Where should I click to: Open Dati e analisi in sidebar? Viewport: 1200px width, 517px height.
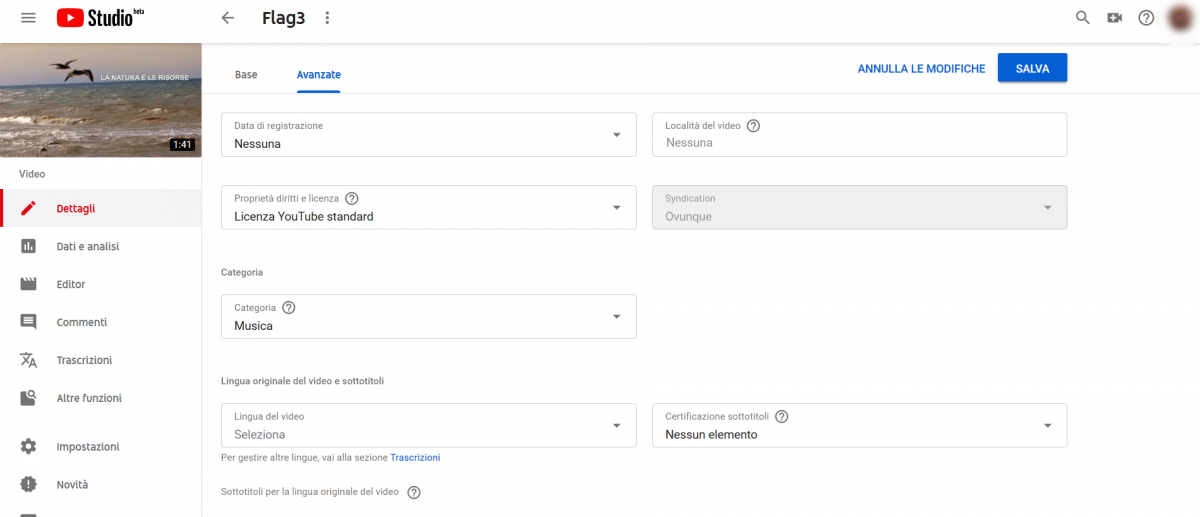(x=88, y=246)
